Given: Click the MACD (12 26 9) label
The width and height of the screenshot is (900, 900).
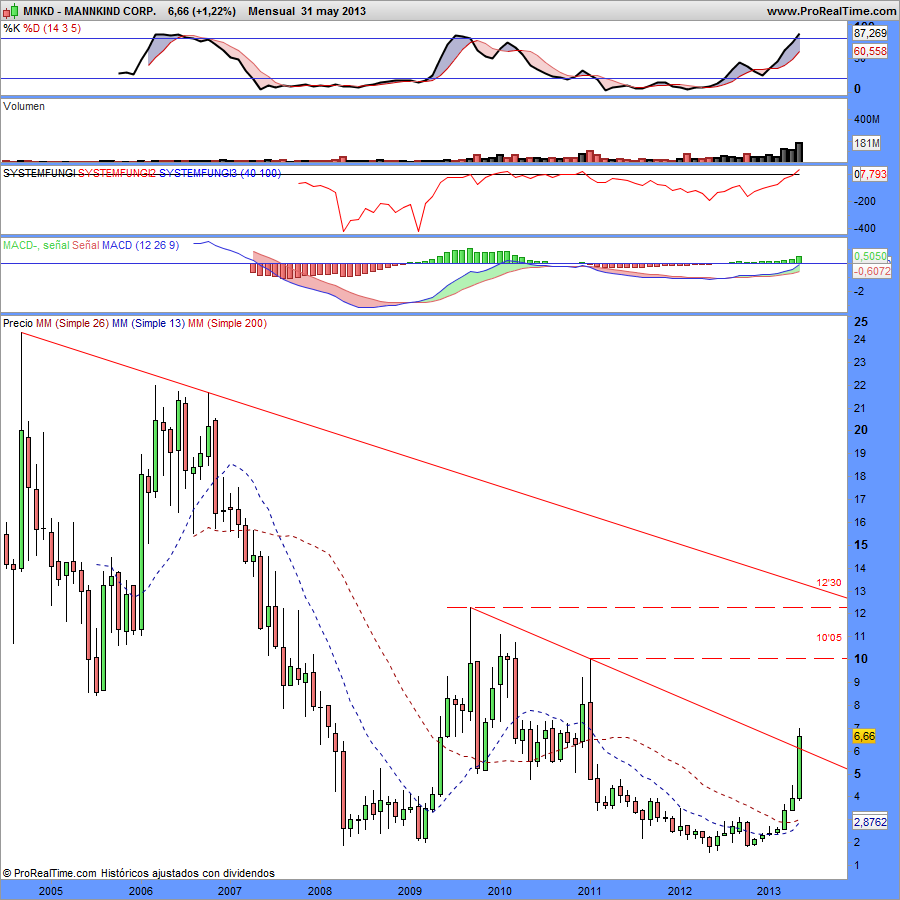Looking at the screenshot, I should pos(141,245).
